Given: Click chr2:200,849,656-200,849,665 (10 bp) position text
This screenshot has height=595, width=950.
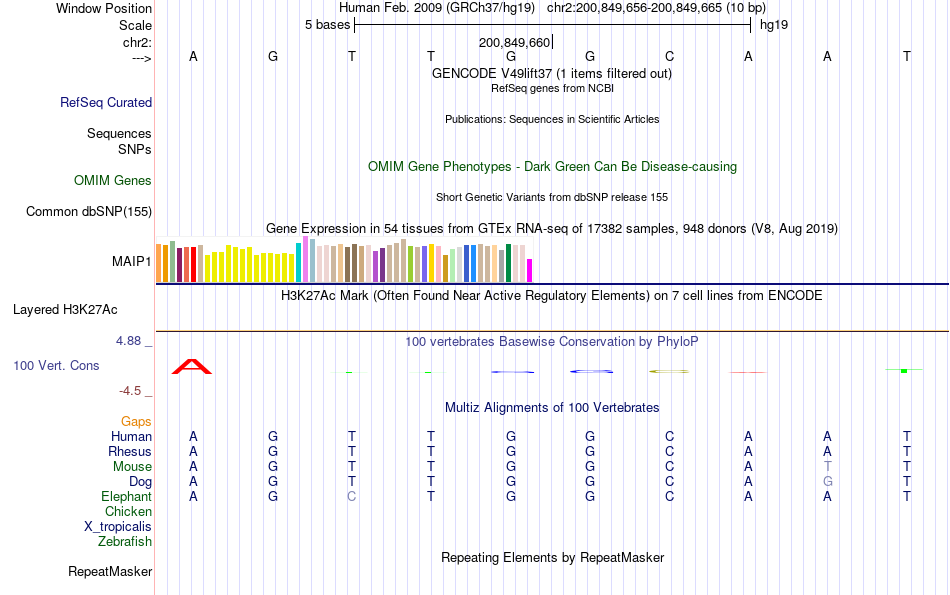Looking at the screenshot, I should click(656, 8).
